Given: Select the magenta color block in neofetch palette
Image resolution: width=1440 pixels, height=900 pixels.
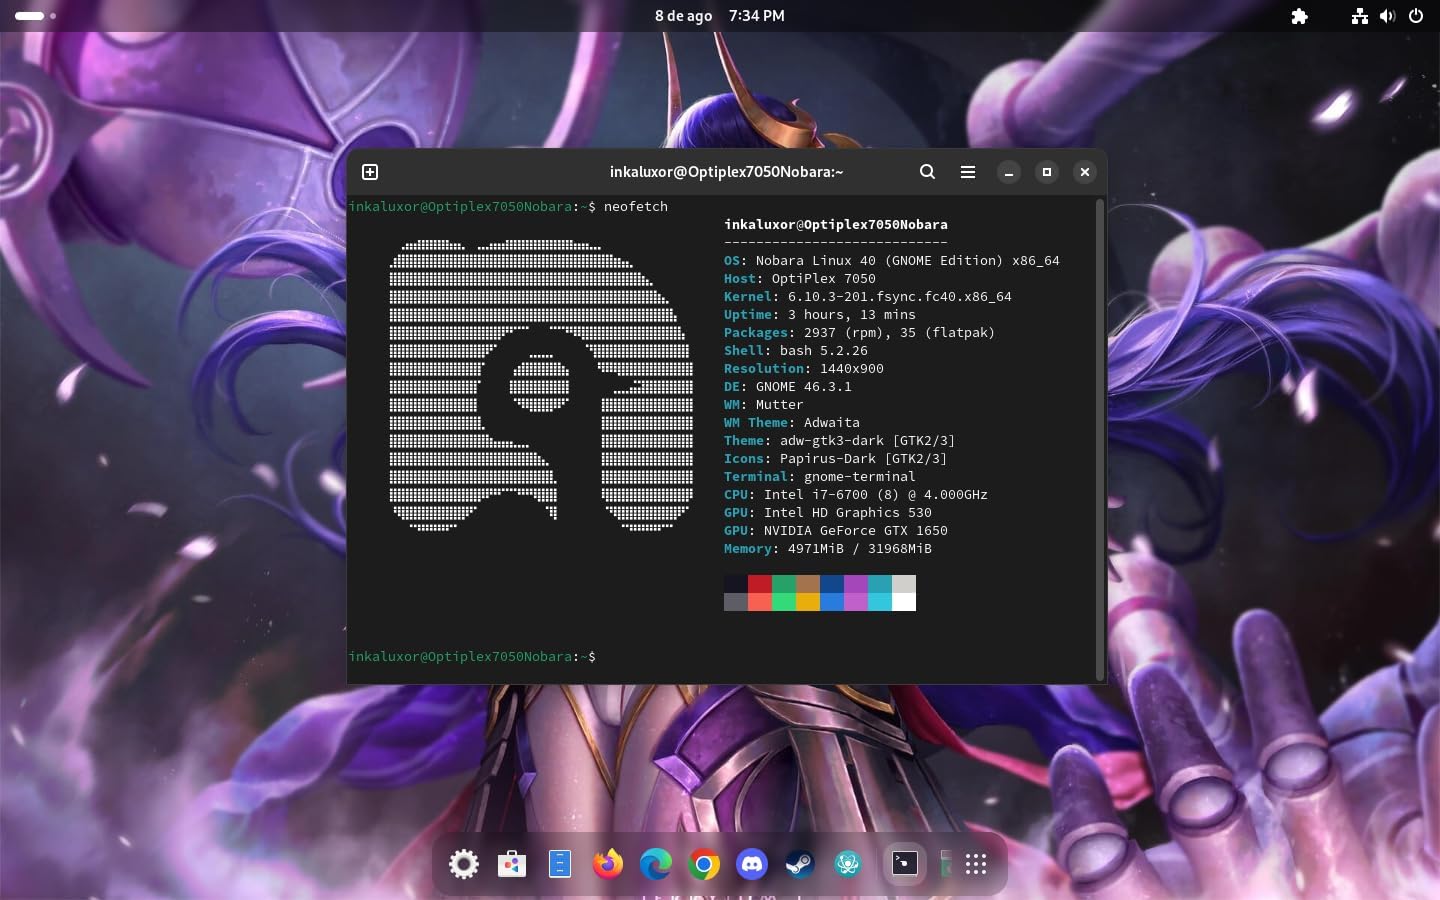Looking at the screenshot, I should click(x=856, y=584).
